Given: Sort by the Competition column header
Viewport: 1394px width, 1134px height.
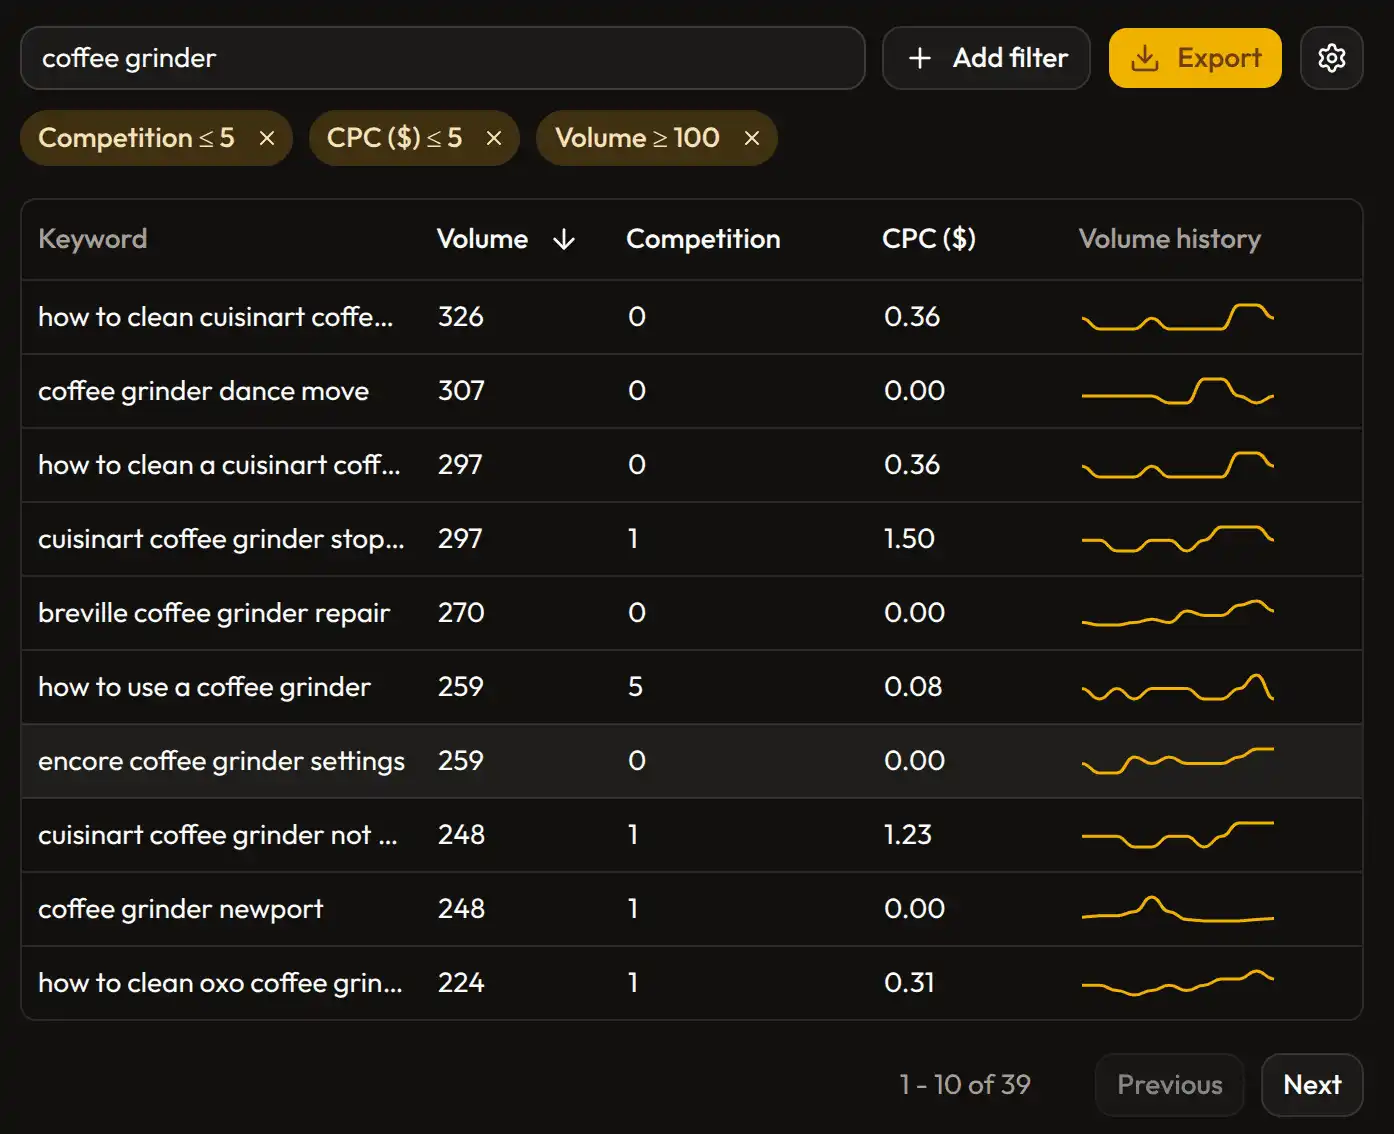Looking at the screenshot, I should click(703, 239).
